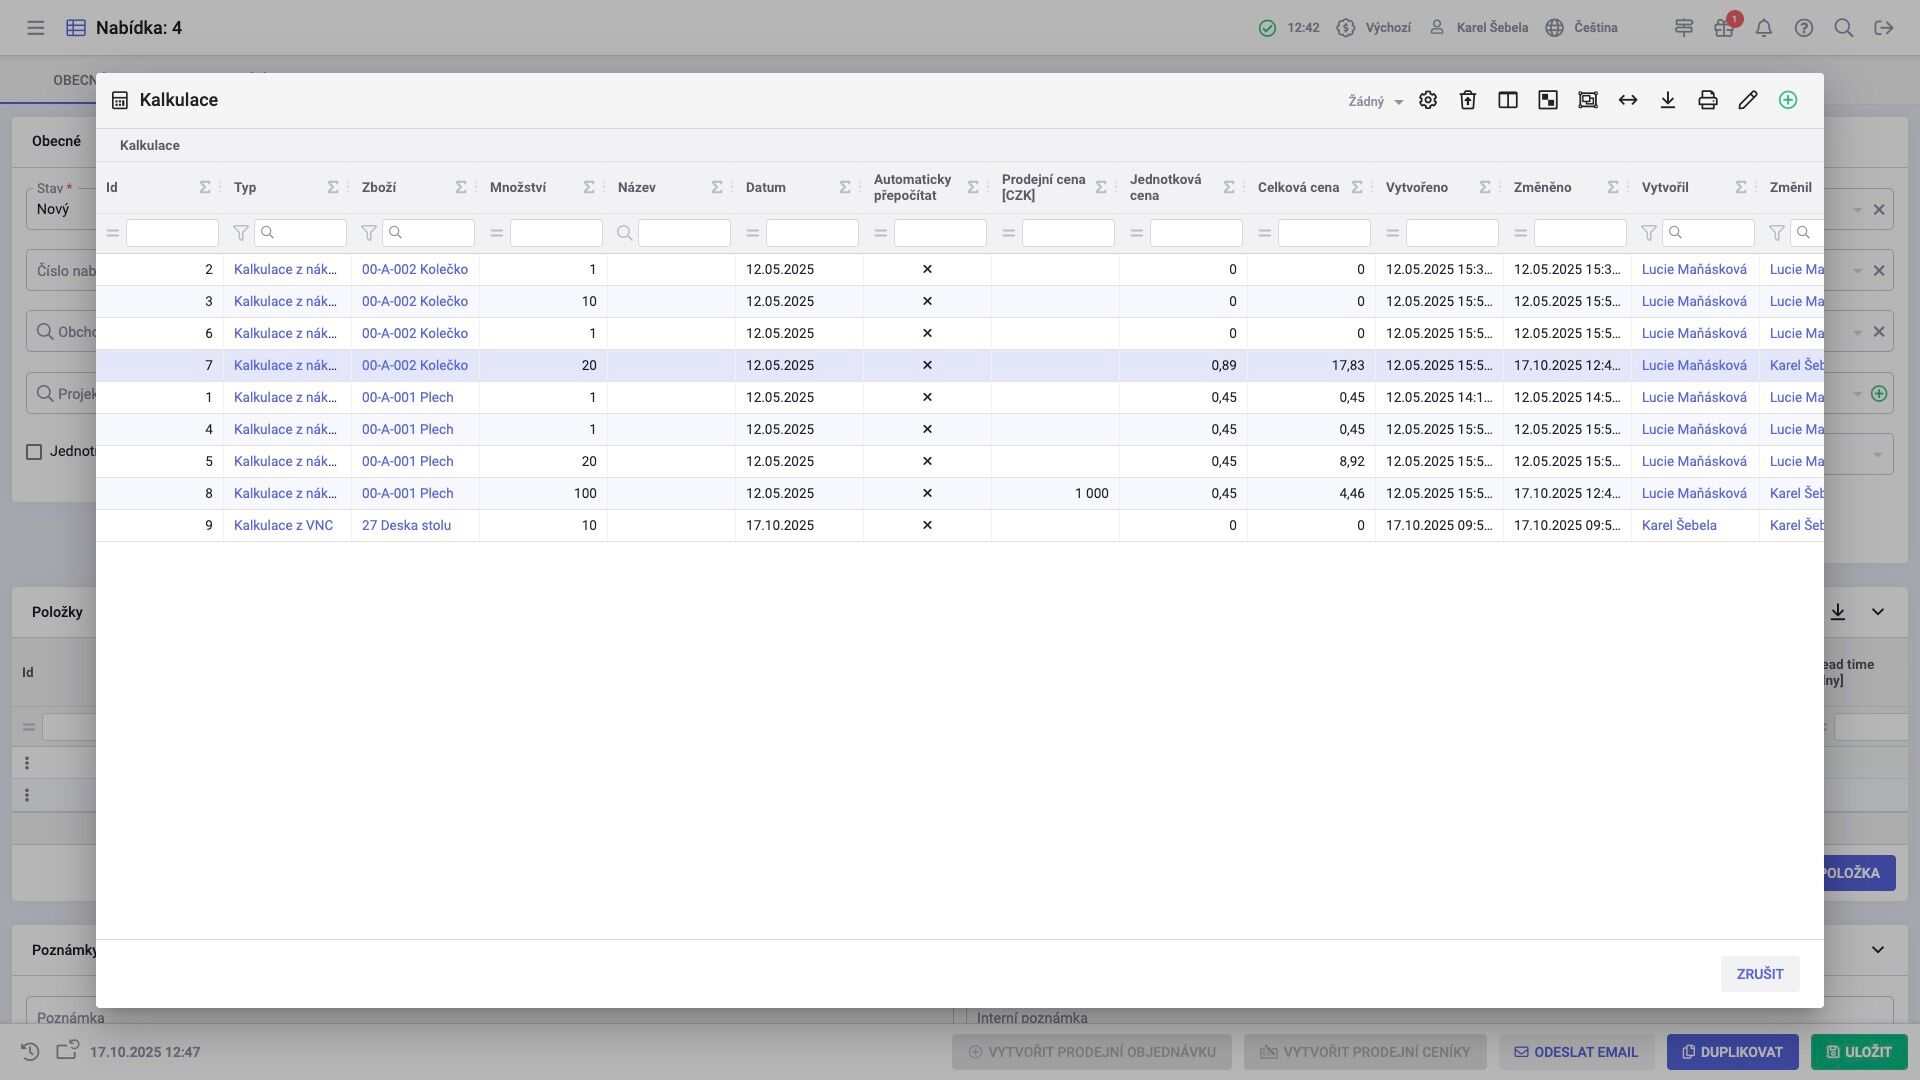The width and height of the screenshot is (1920, 1080).
Task: Click the green add calculation plus icon
Action: [1787, 100]
